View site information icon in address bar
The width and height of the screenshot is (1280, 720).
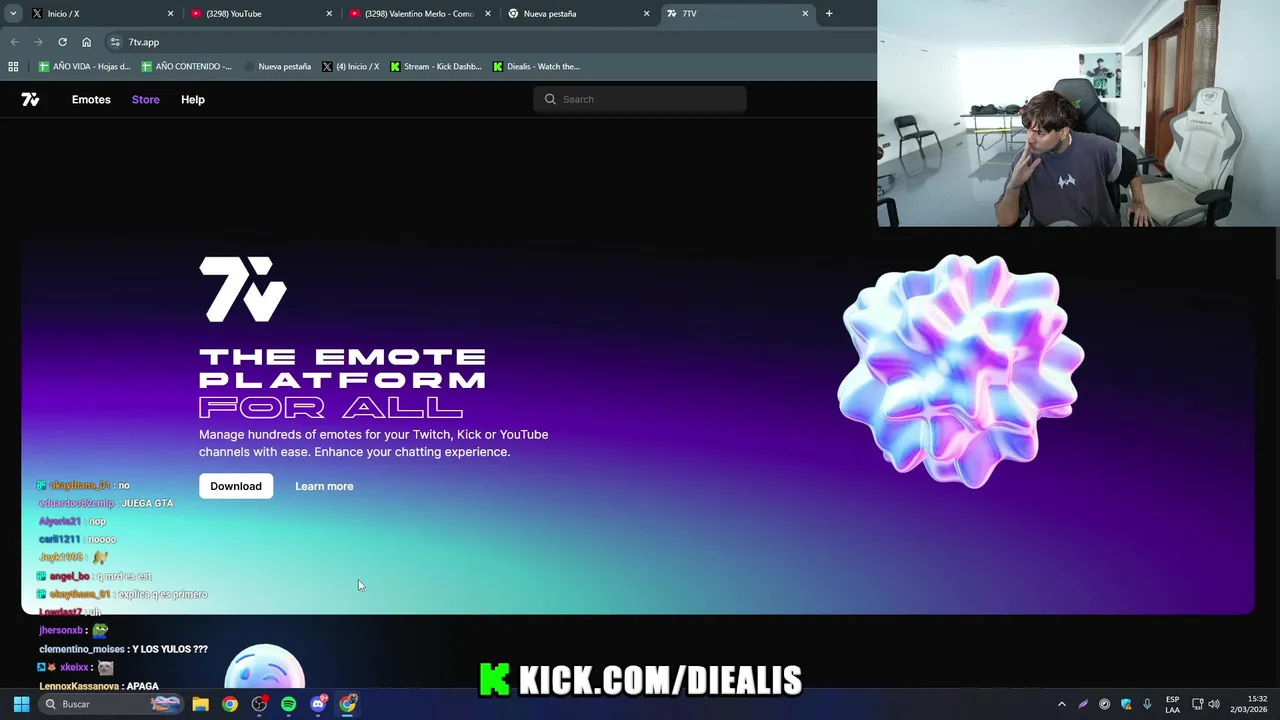click(115, 42)
